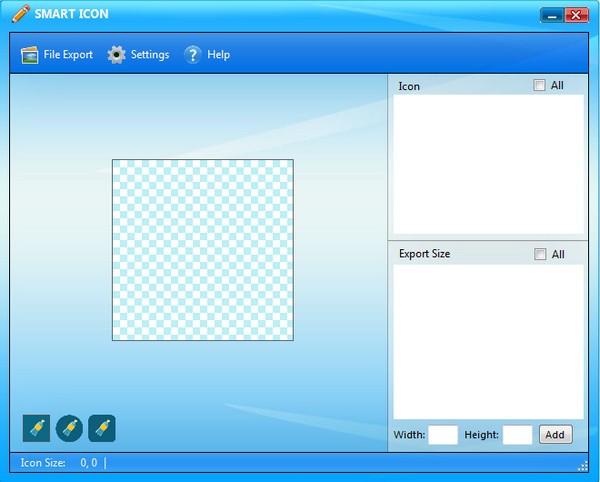600x482 pixels.
Task: Check the All box in Icon panel
Action: (x=539, y=85)
